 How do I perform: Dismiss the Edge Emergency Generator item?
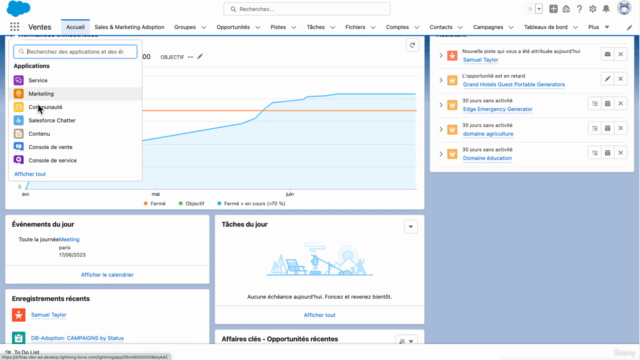tap(620, 104)
